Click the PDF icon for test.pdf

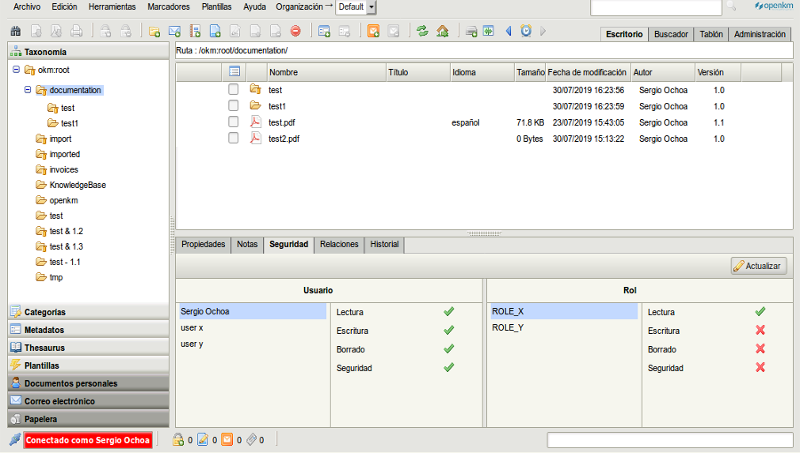(255, 123)
